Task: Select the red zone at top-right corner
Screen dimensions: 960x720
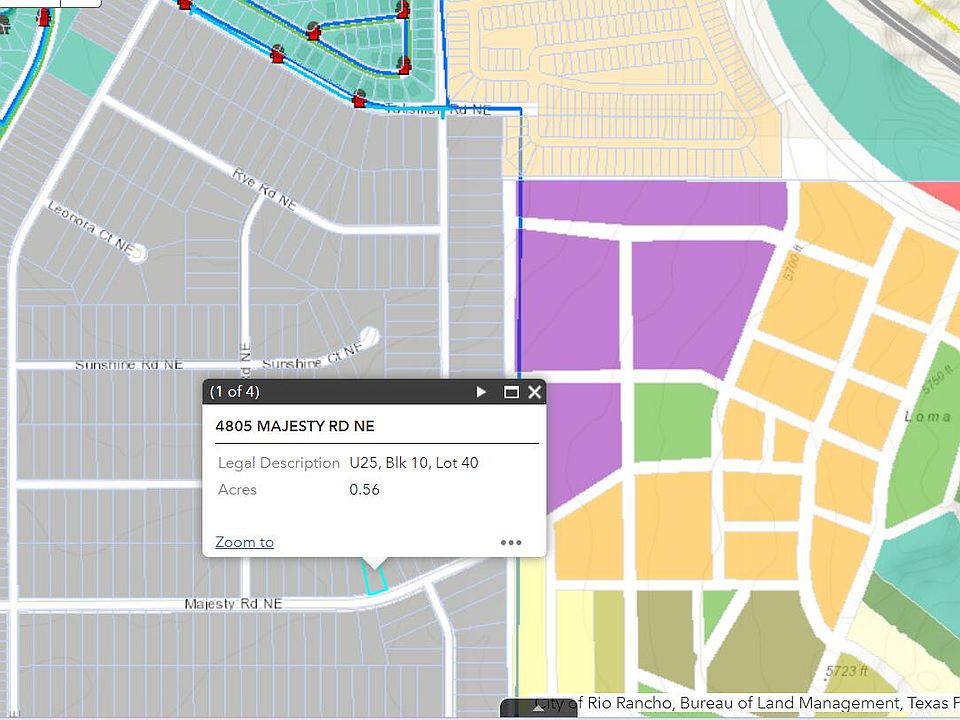Action: 936,195
